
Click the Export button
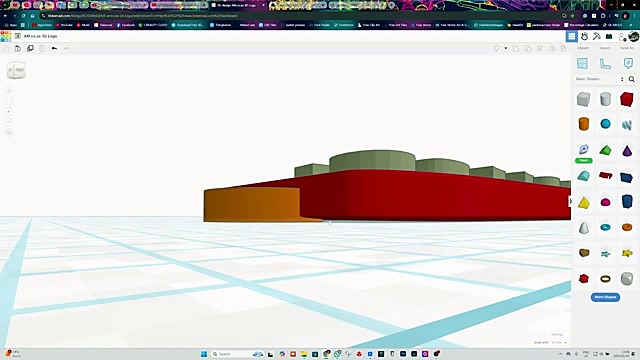[x=605, y=48]
